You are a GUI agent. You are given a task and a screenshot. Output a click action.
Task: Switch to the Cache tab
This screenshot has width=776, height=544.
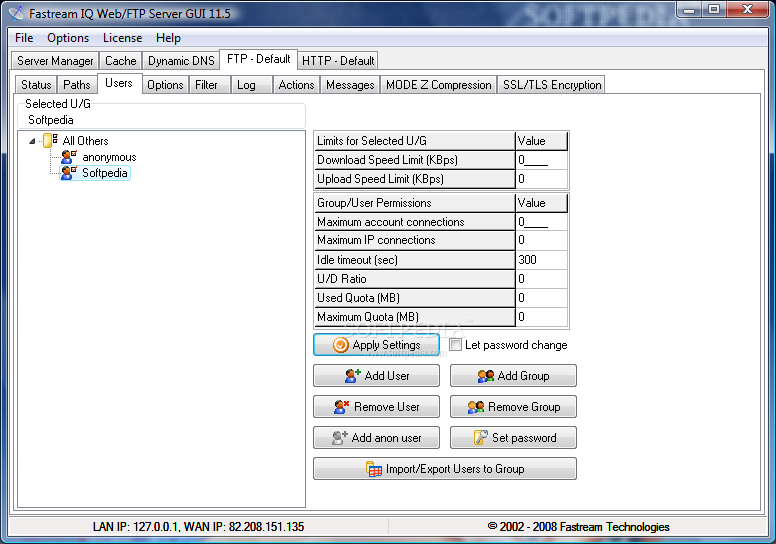tap(120, 61)
